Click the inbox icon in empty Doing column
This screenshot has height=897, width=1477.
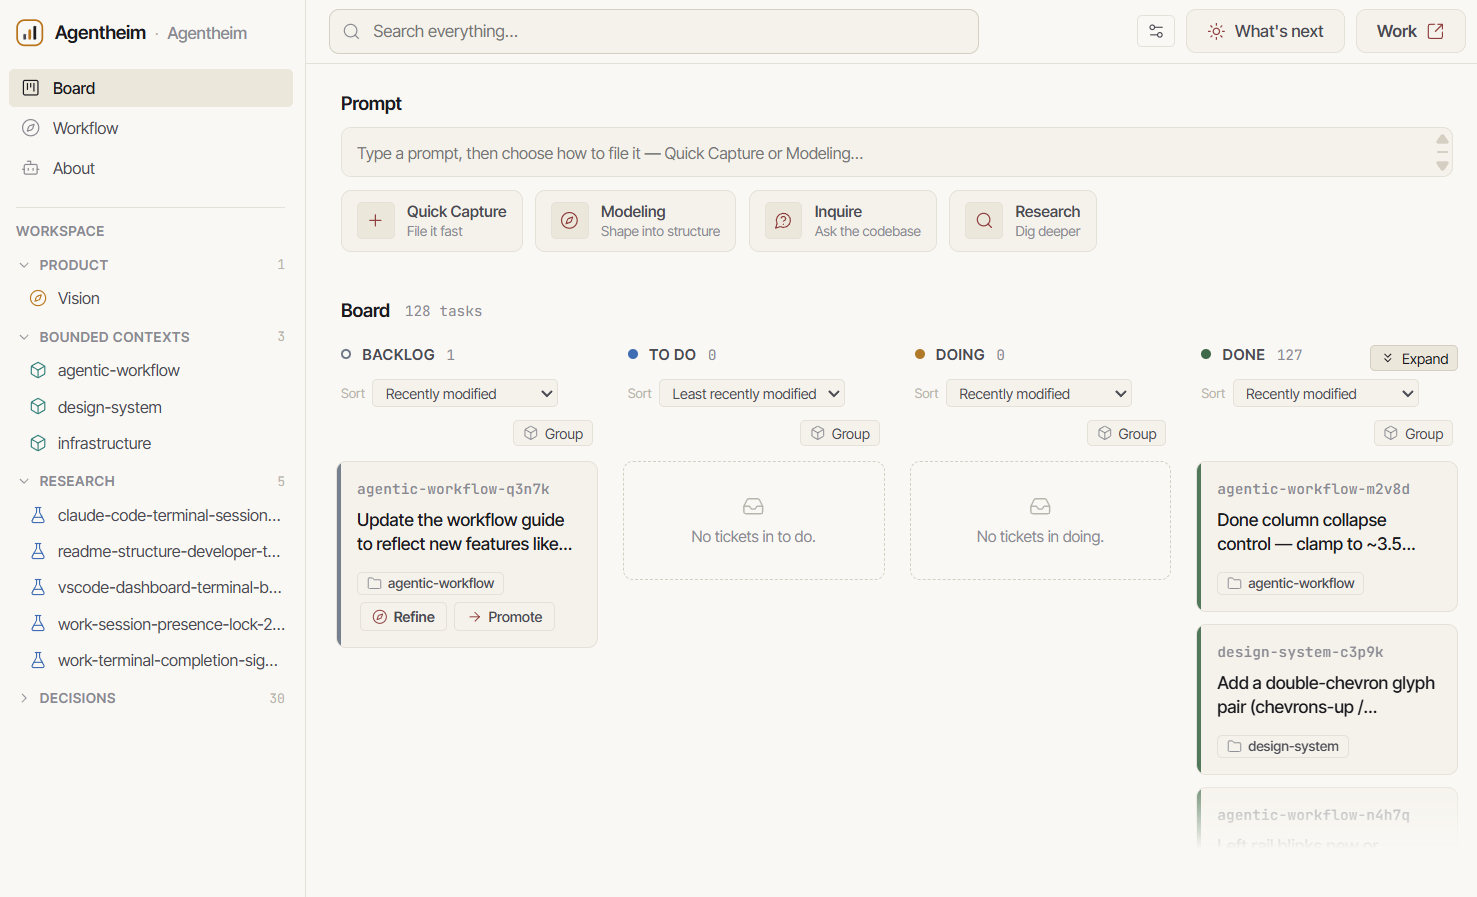tap(1040, 507)
